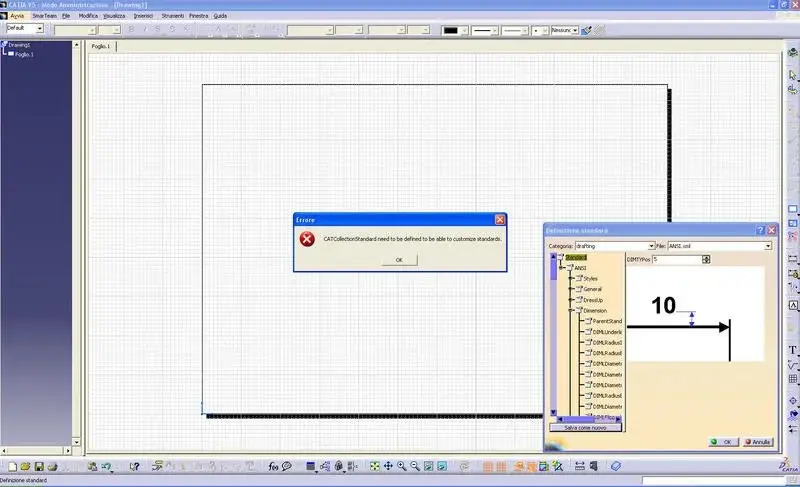Click the Print icon in bottom toolbar

52,466
